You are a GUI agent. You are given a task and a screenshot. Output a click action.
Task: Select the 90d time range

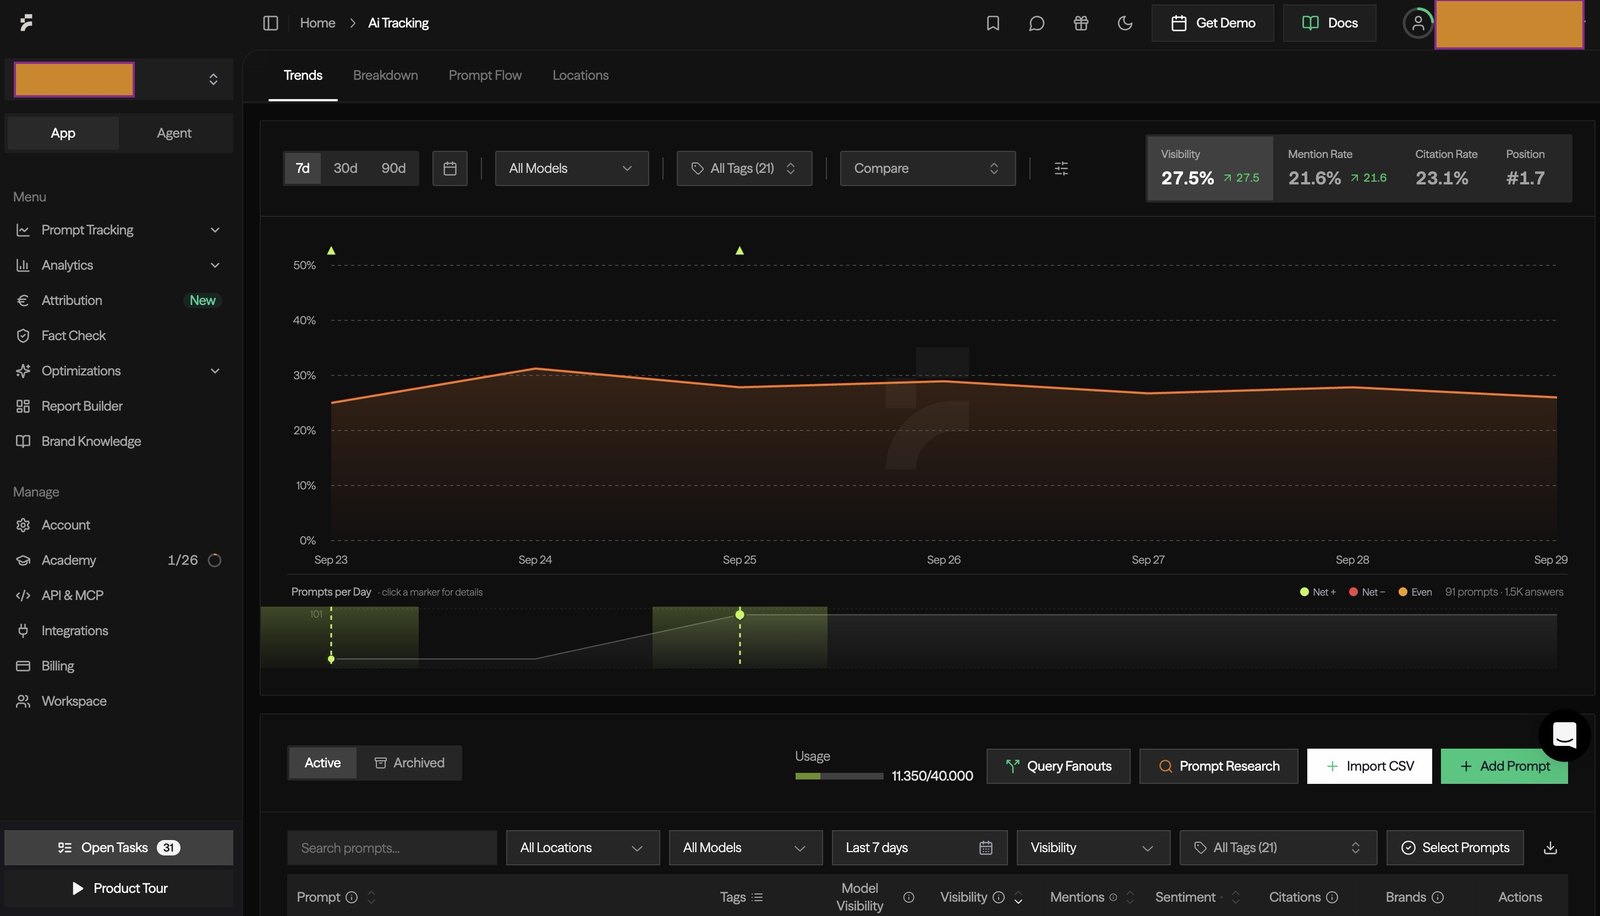pyautogui.click(x=393, y=168)
